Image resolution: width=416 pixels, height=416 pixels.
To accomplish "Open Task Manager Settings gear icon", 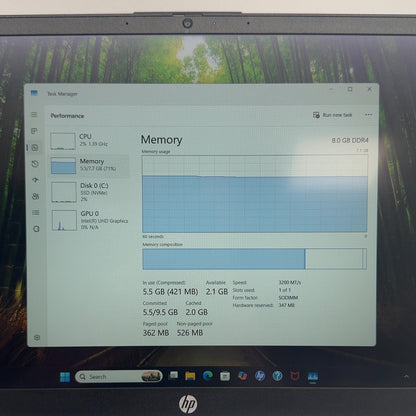I will [x=37, y=337].
